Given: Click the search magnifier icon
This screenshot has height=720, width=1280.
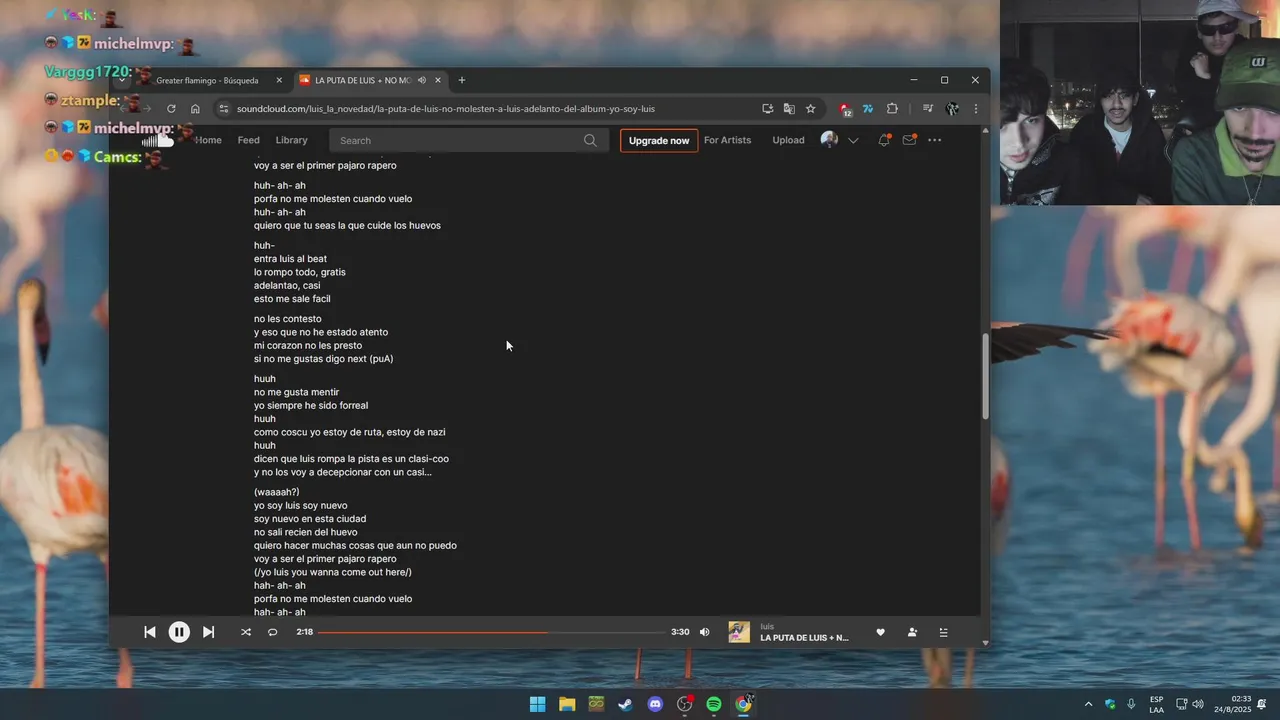Looking at the screenshot, I should coord(590,140).
